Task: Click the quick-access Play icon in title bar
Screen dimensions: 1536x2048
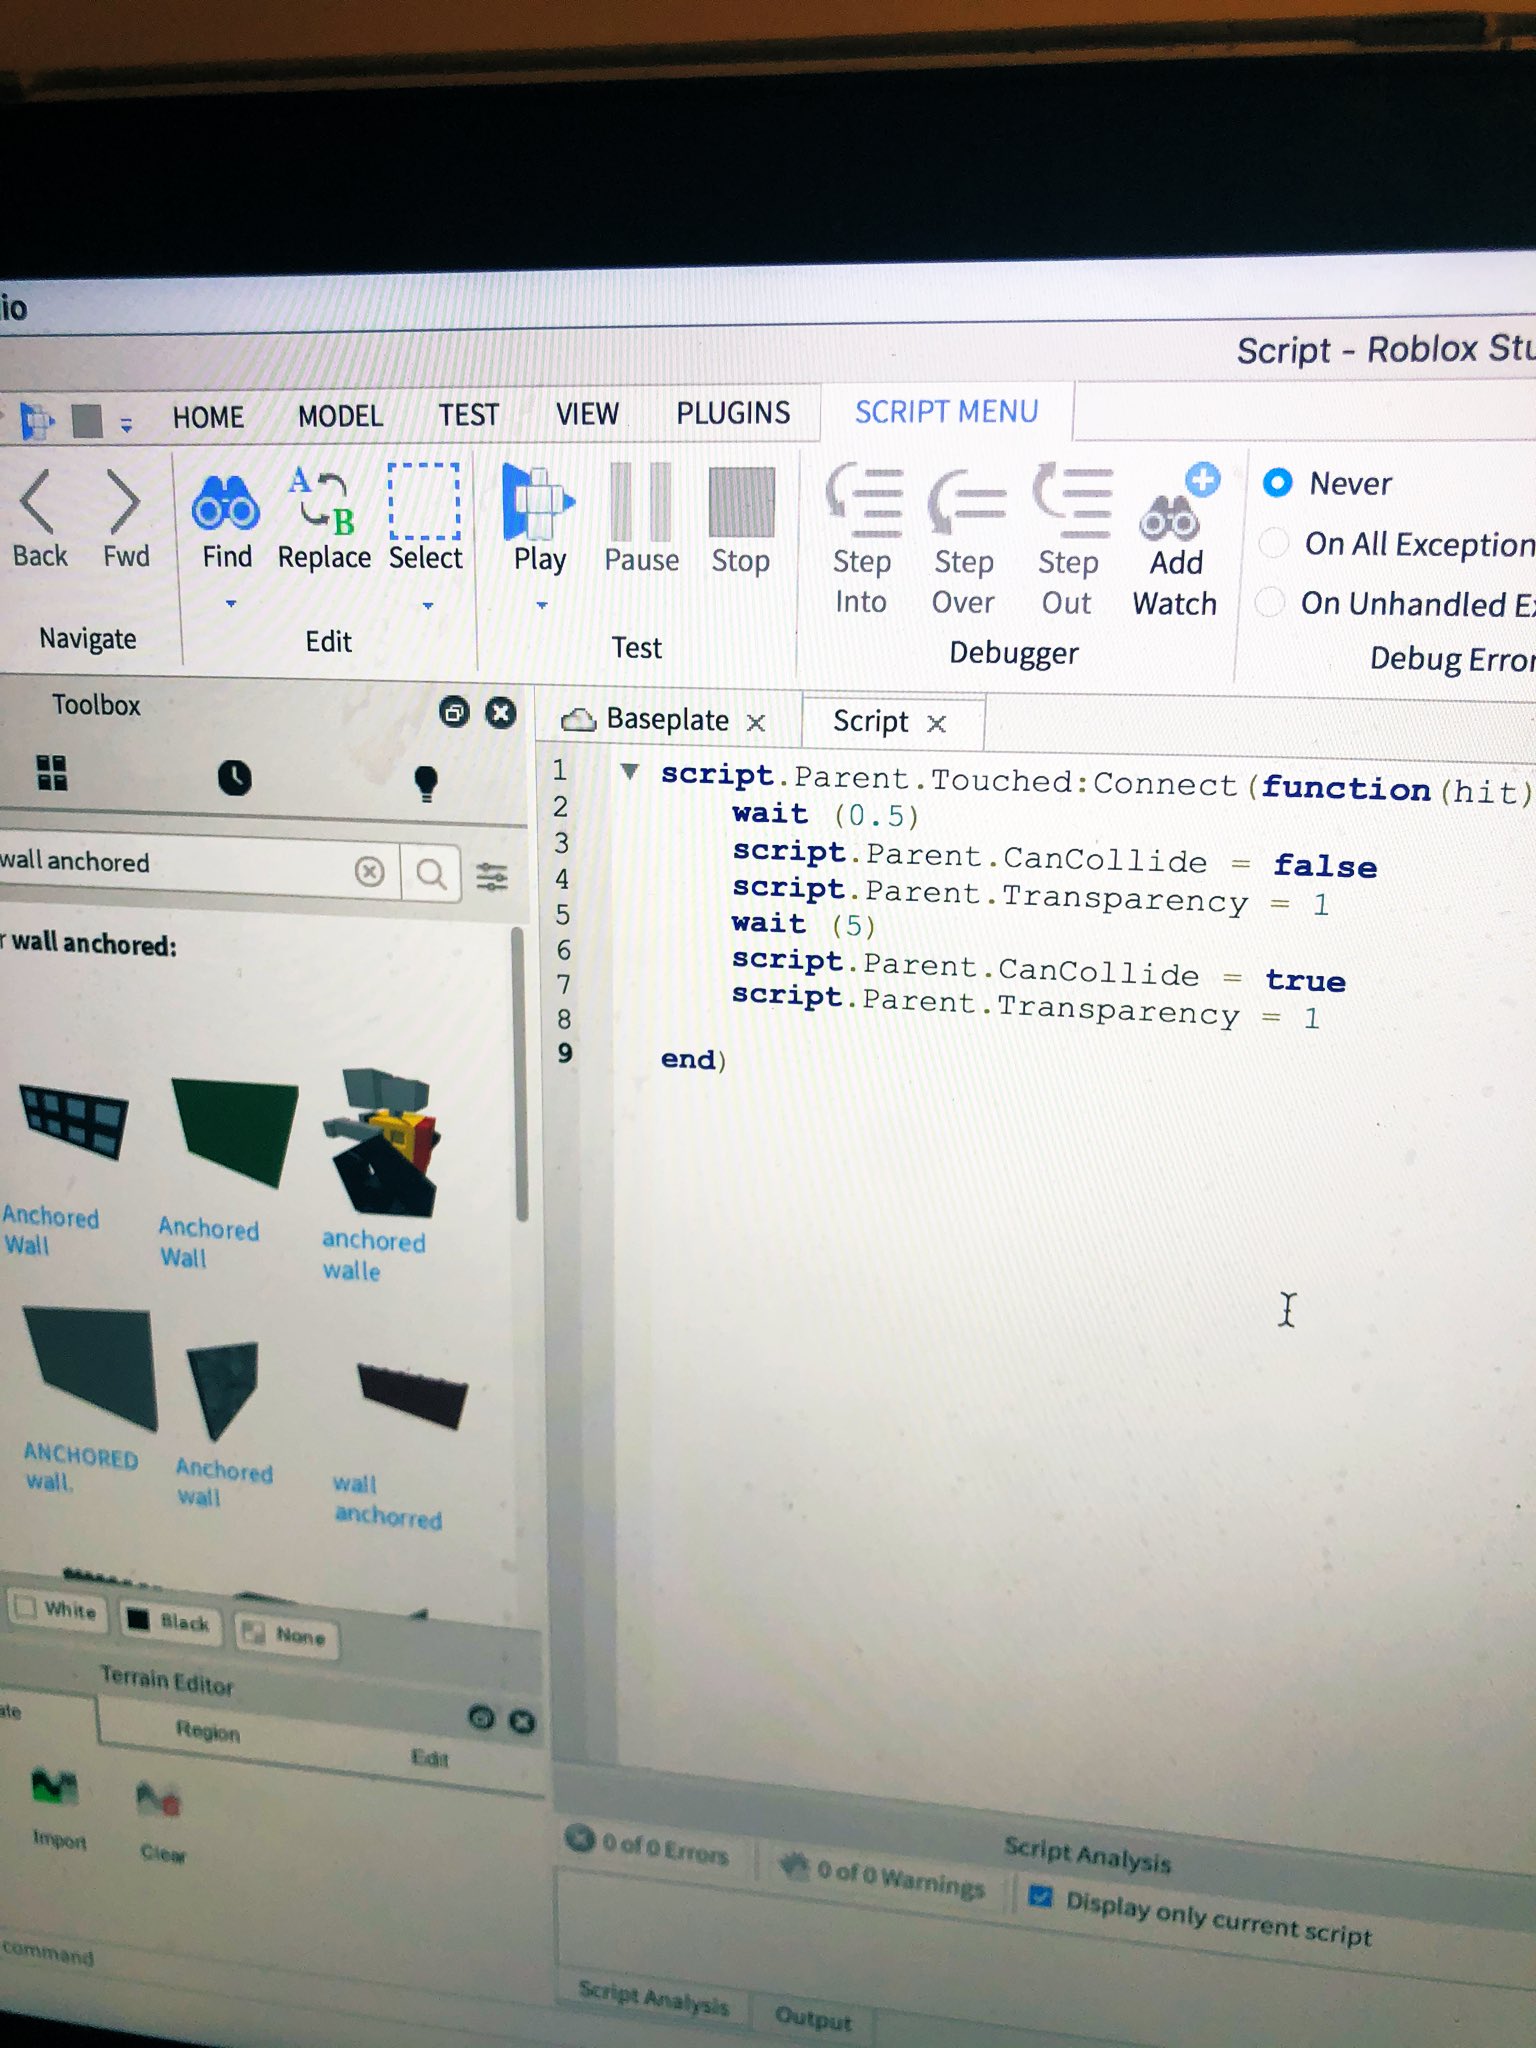Action: pyautogui.click(x=37, y=421)
